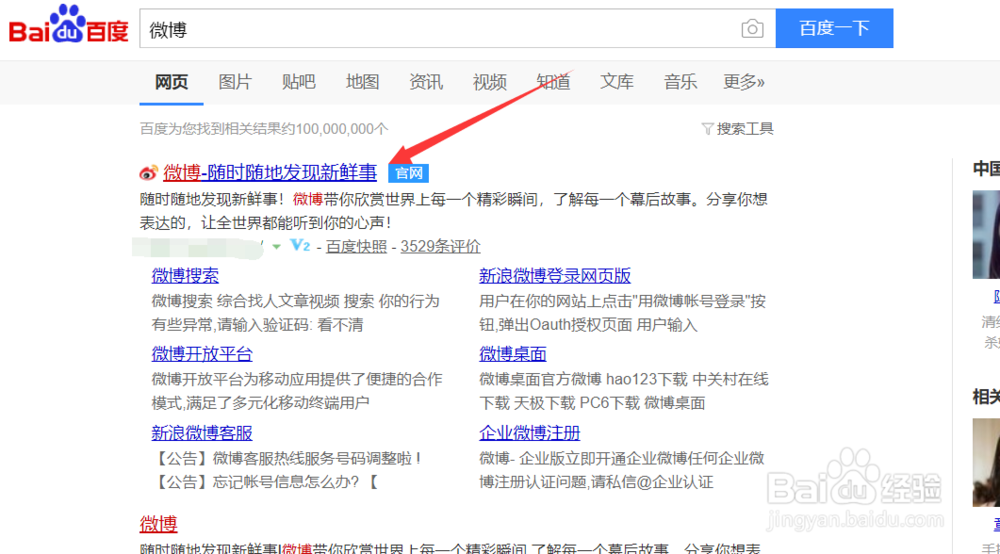1000x554 pixels.
Task: Open the 知道 tab
Action: [x=554, y=82]
